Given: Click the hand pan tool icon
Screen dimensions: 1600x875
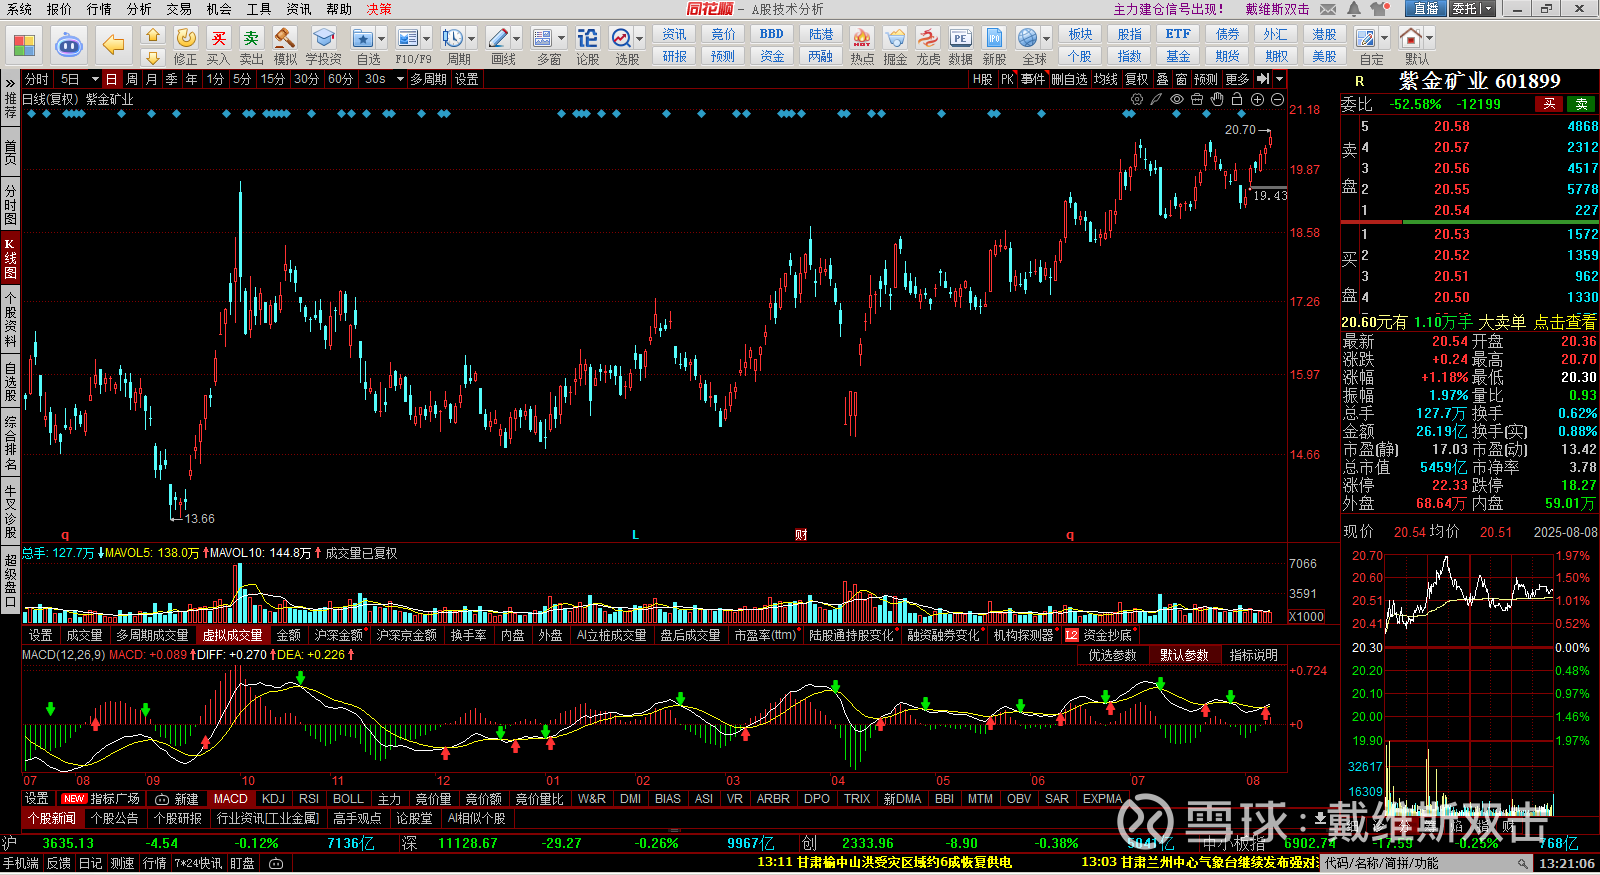Looking at the screenshot, I should click(x=1217, y=99).
